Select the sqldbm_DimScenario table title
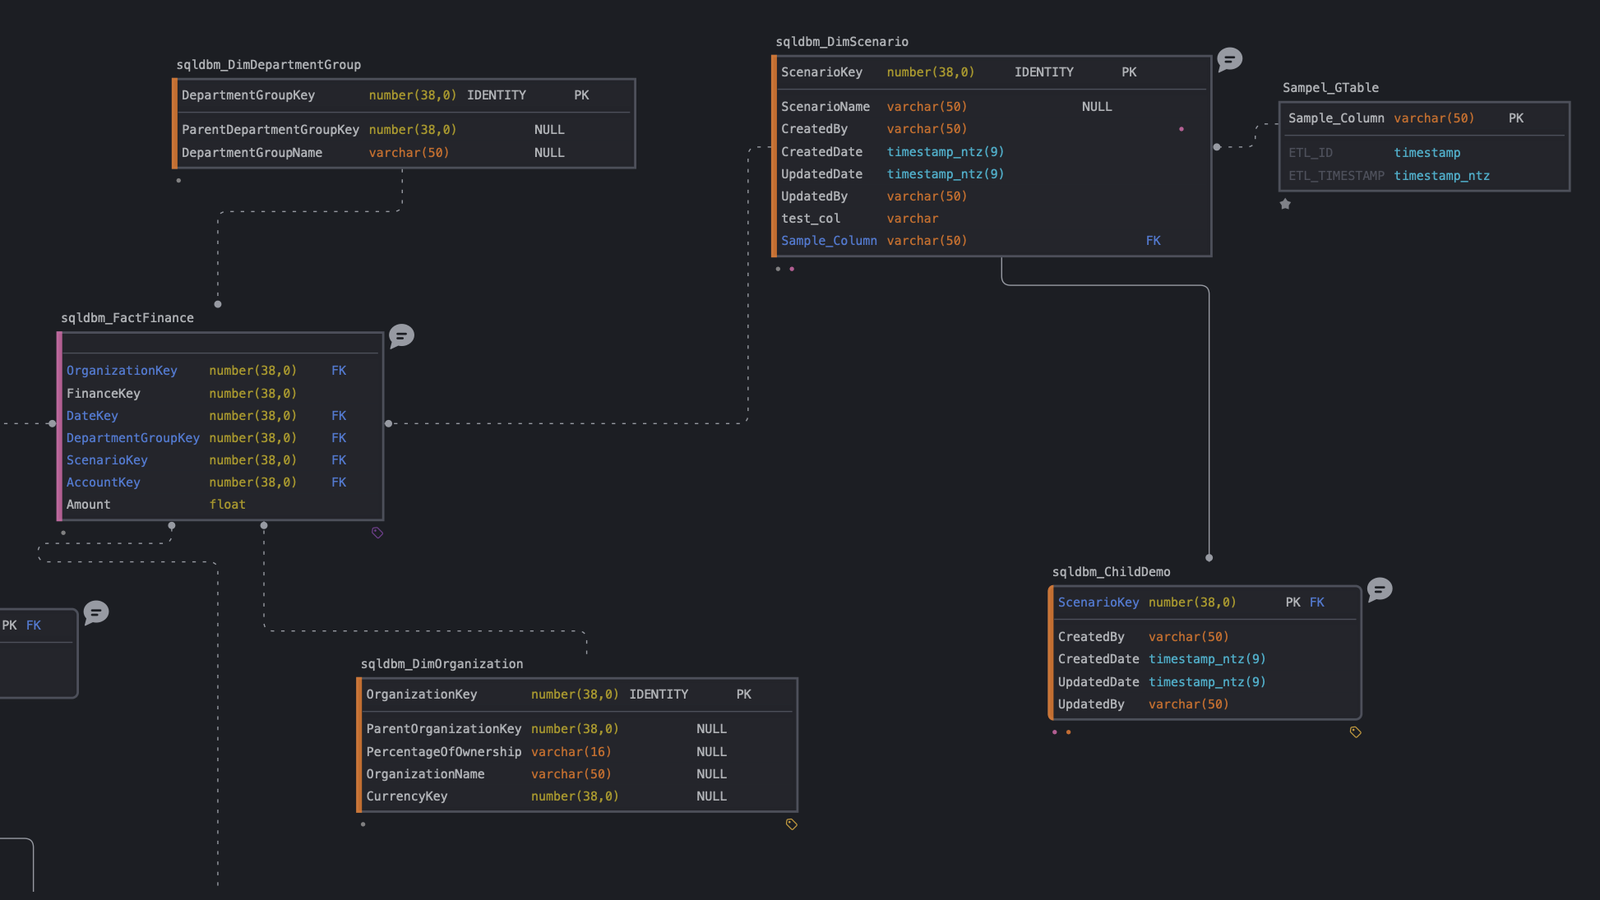This screenshot has width=1600, height=900. point(842,42)
